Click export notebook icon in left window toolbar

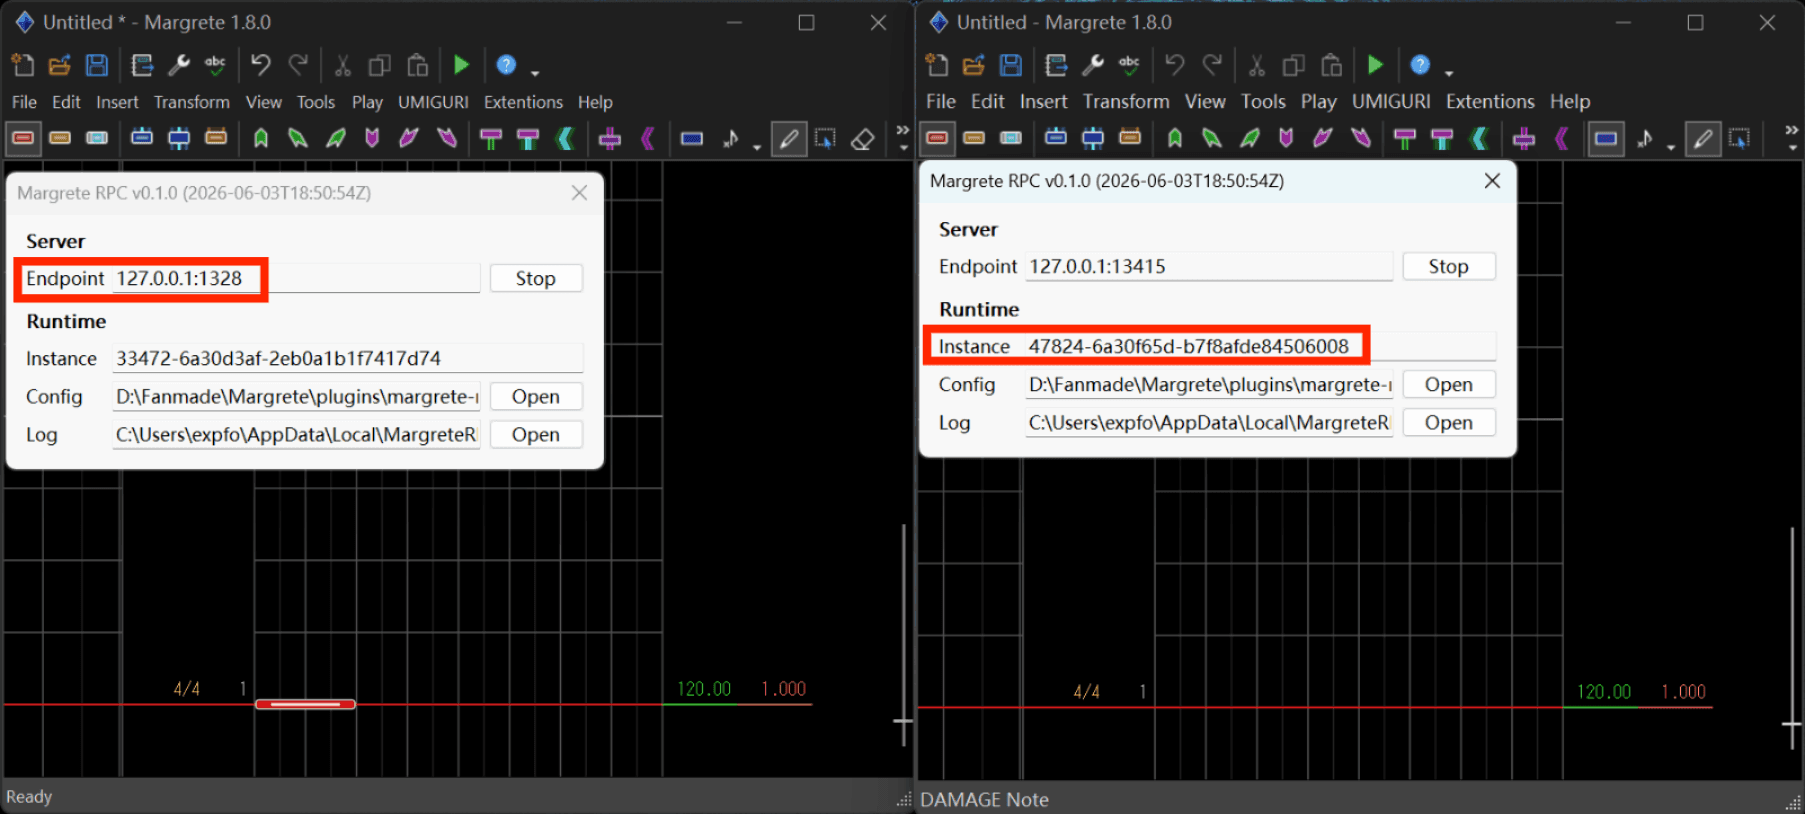[142, 65]
